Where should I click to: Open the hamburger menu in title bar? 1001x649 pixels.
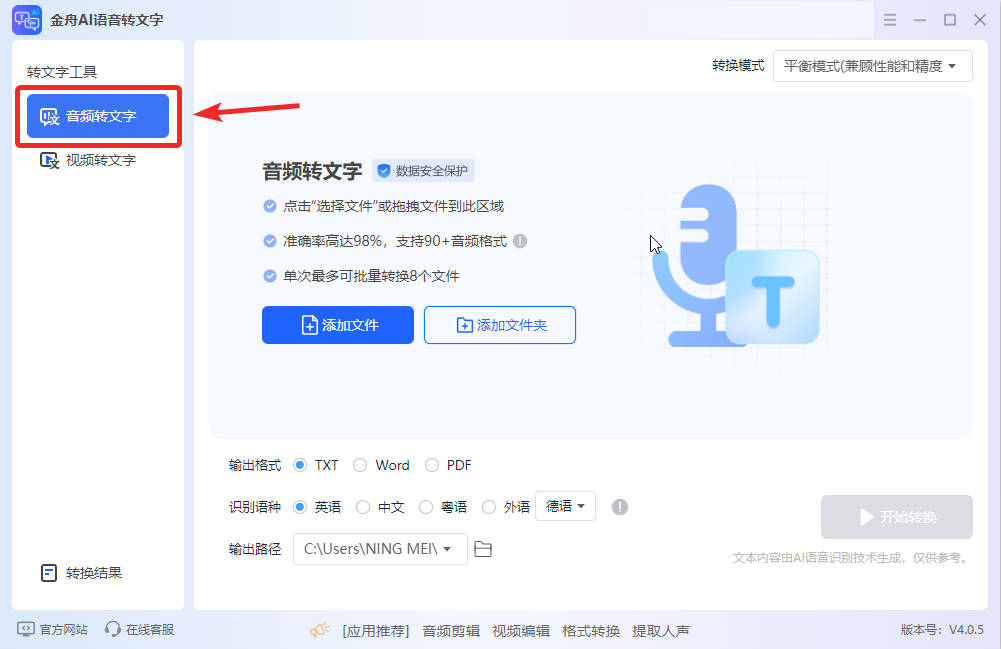click(889, 20)
